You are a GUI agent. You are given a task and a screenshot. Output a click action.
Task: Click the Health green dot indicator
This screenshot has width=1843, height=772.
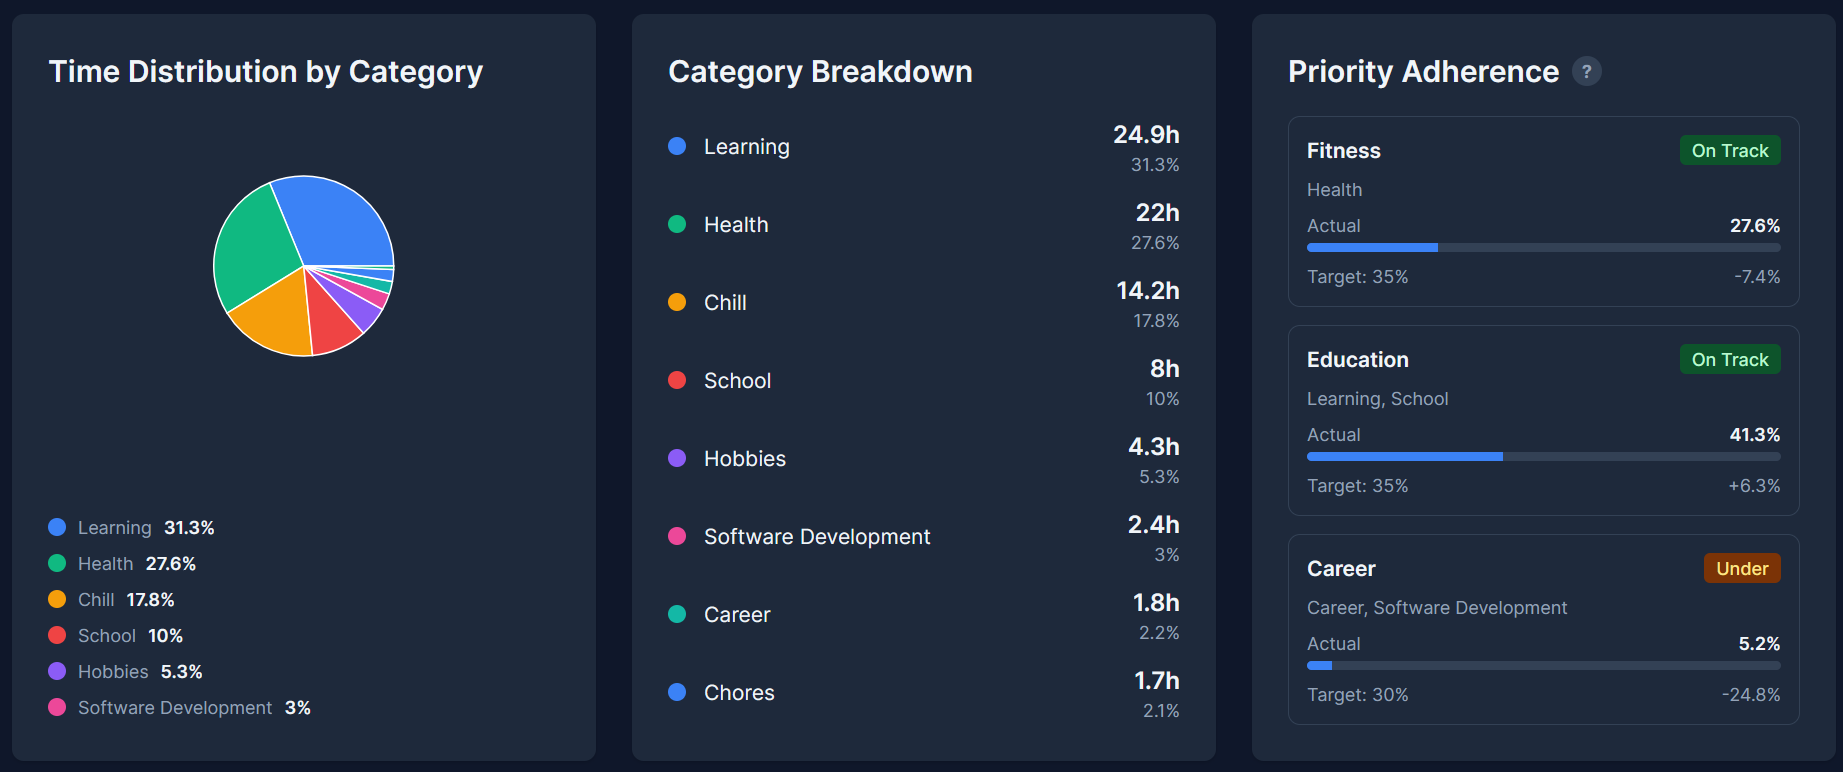coord(677,224)
